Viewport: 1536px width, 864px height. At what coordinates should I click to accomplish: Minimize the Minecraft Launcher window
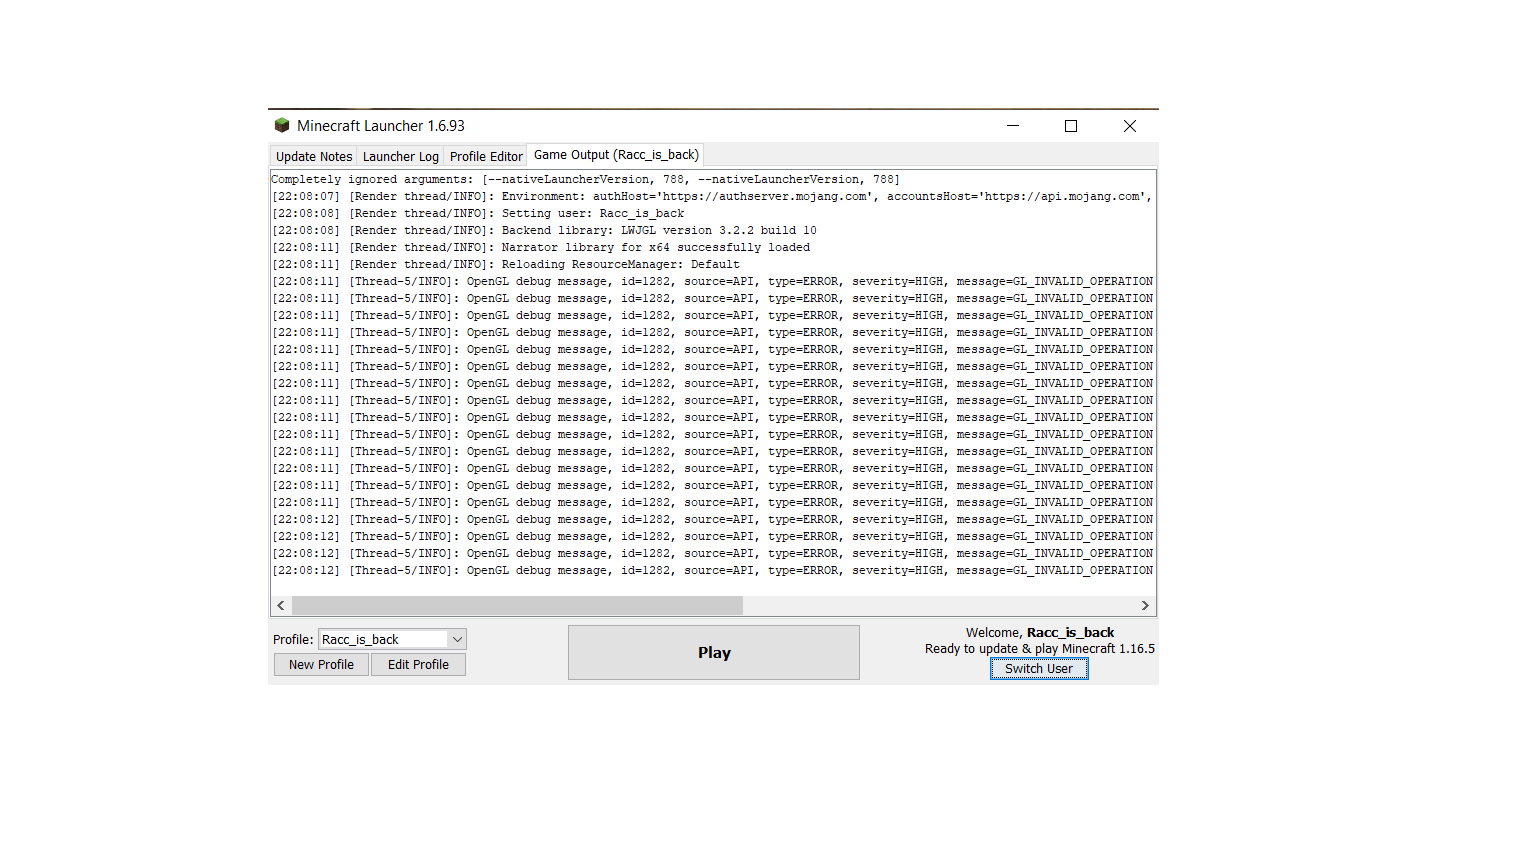tap(1013, 126)
